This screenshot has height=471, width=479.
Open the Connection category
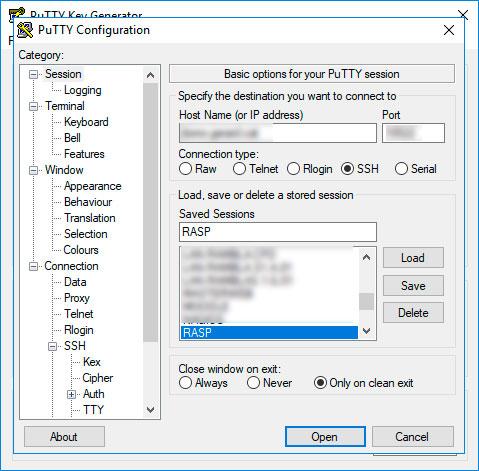click(71, 266)
